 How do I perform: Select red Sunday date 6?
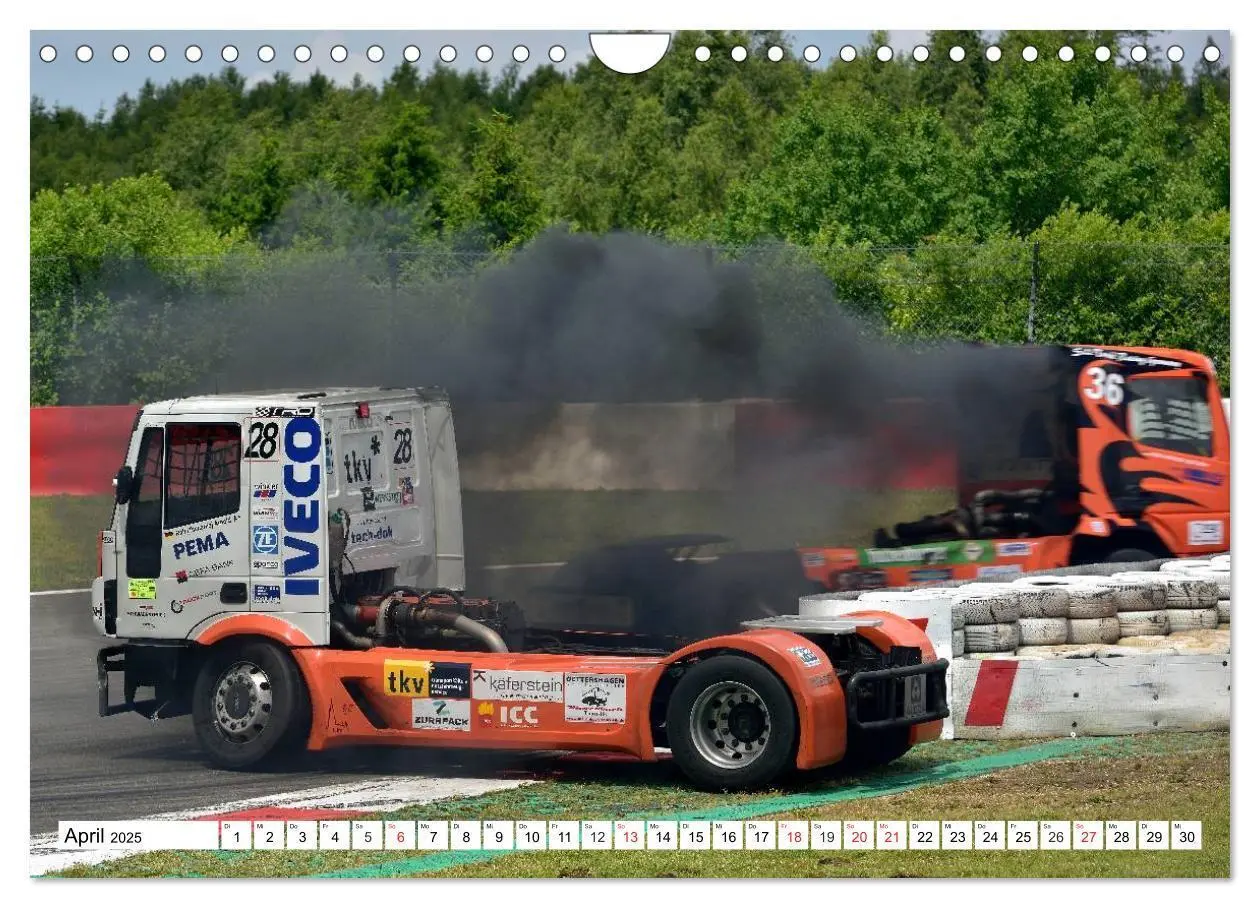400,836
